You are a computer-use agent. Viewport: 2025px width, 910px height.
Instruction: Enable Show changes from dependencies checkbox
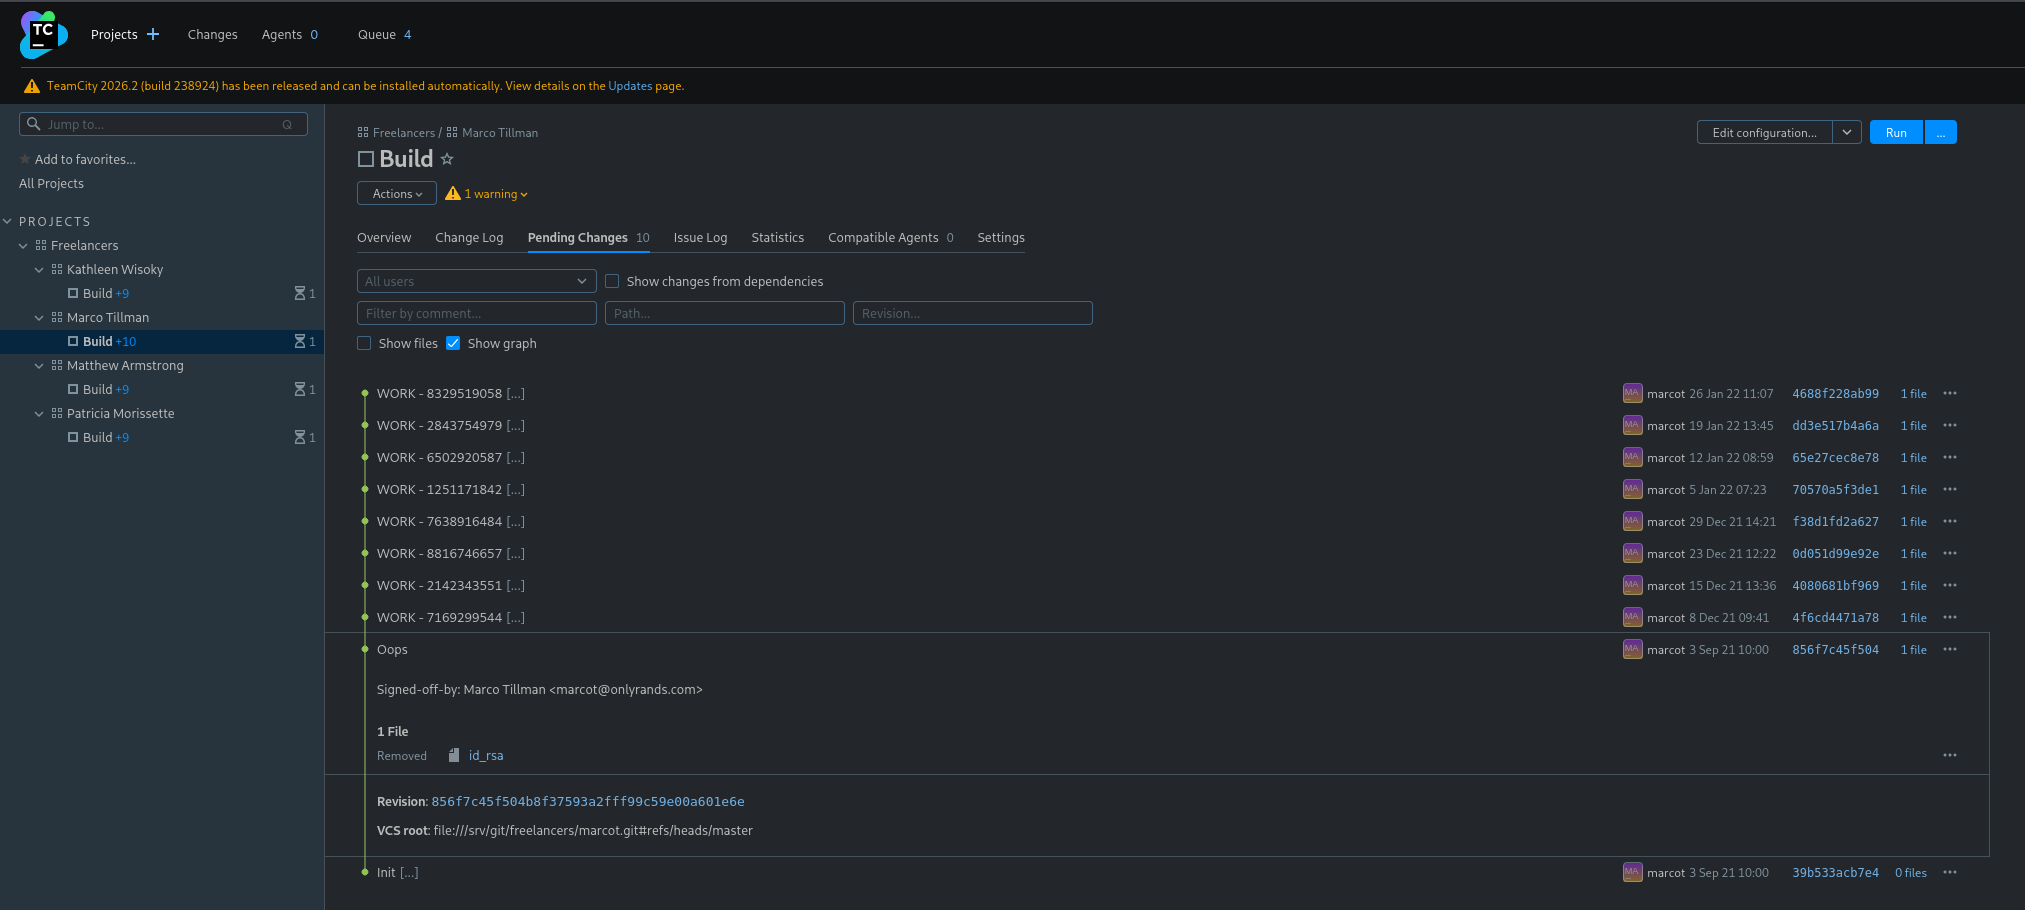click(612, 281)
